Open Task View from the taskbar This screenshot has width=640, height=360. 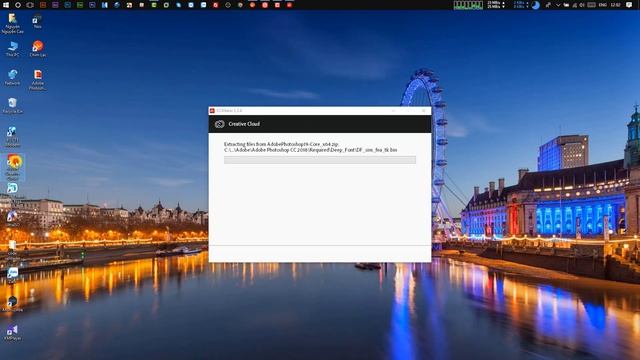tap(30, 5)
